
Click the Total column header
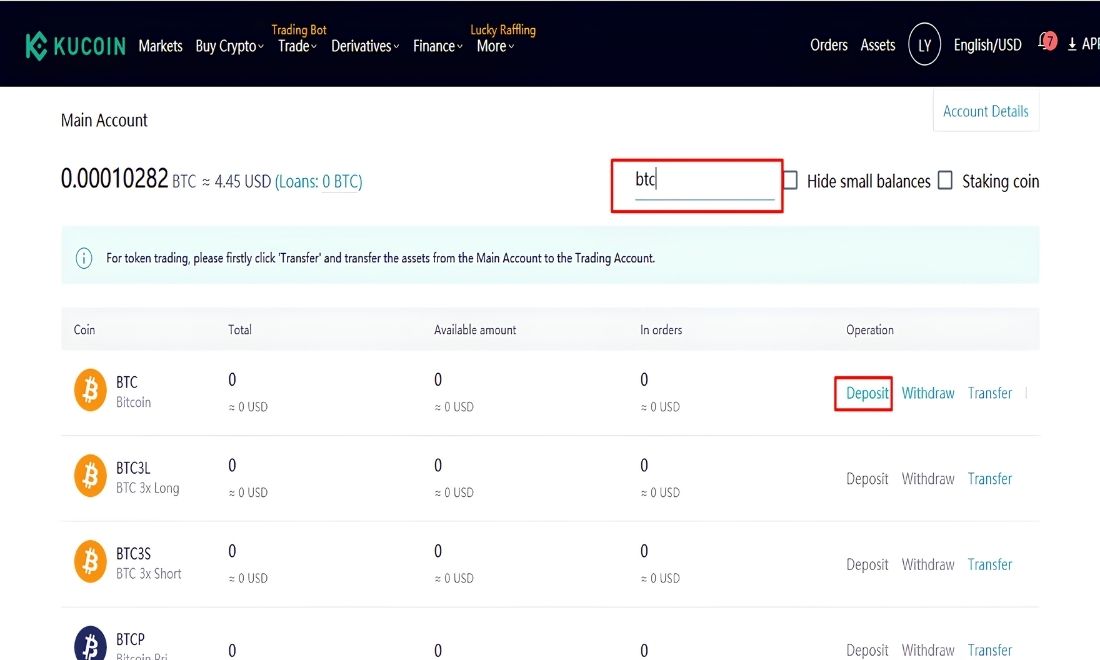coord(239,330)
